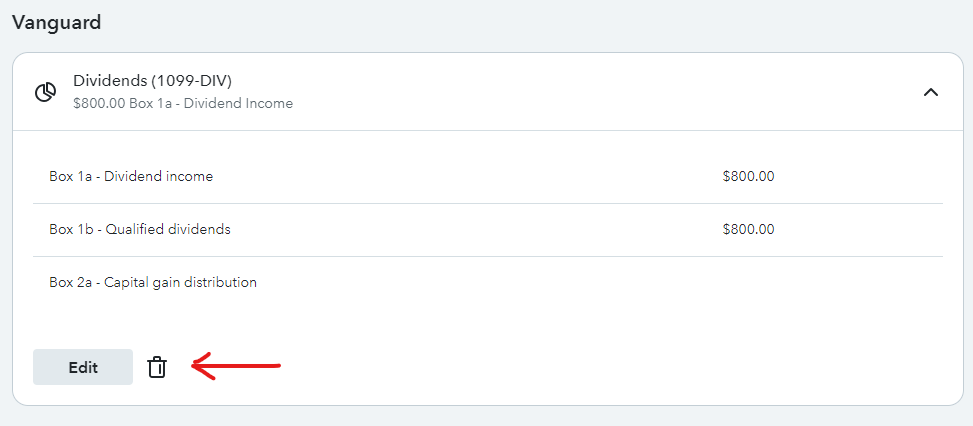Select the Box 1a - Dividend income label
This screenshot has width=973, height=426.
click(x=131, y=177)
